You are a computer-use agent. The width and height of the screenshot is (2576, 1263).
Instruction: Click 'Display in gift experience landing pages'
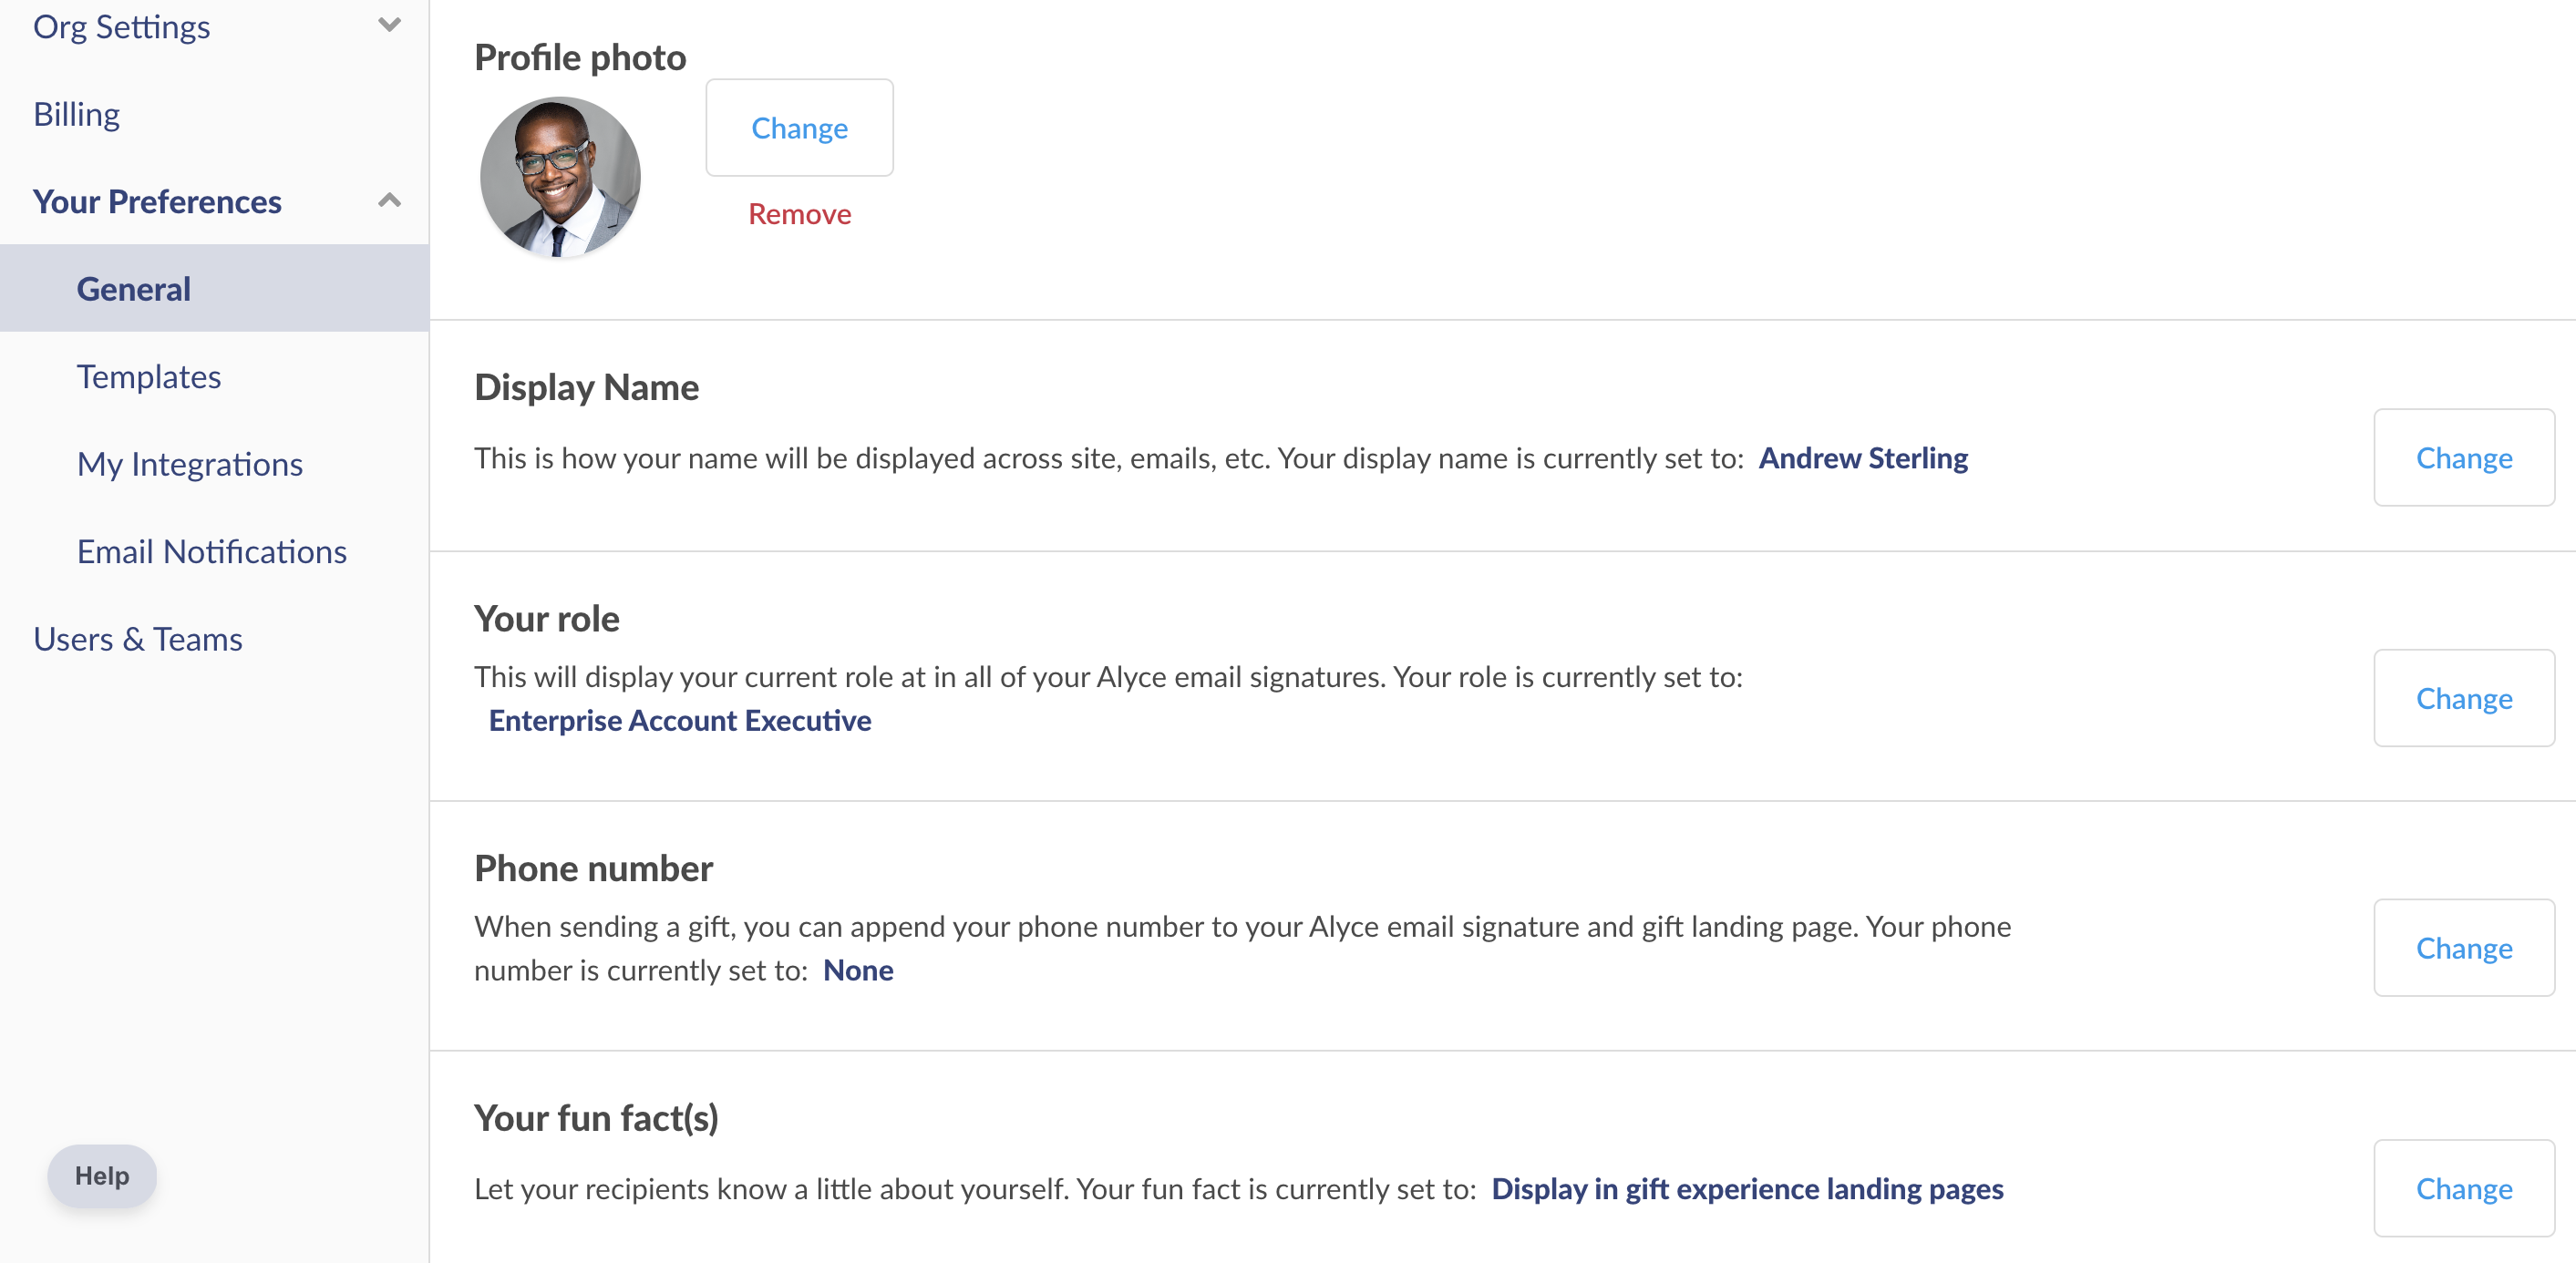(x=1747, y=1189)
